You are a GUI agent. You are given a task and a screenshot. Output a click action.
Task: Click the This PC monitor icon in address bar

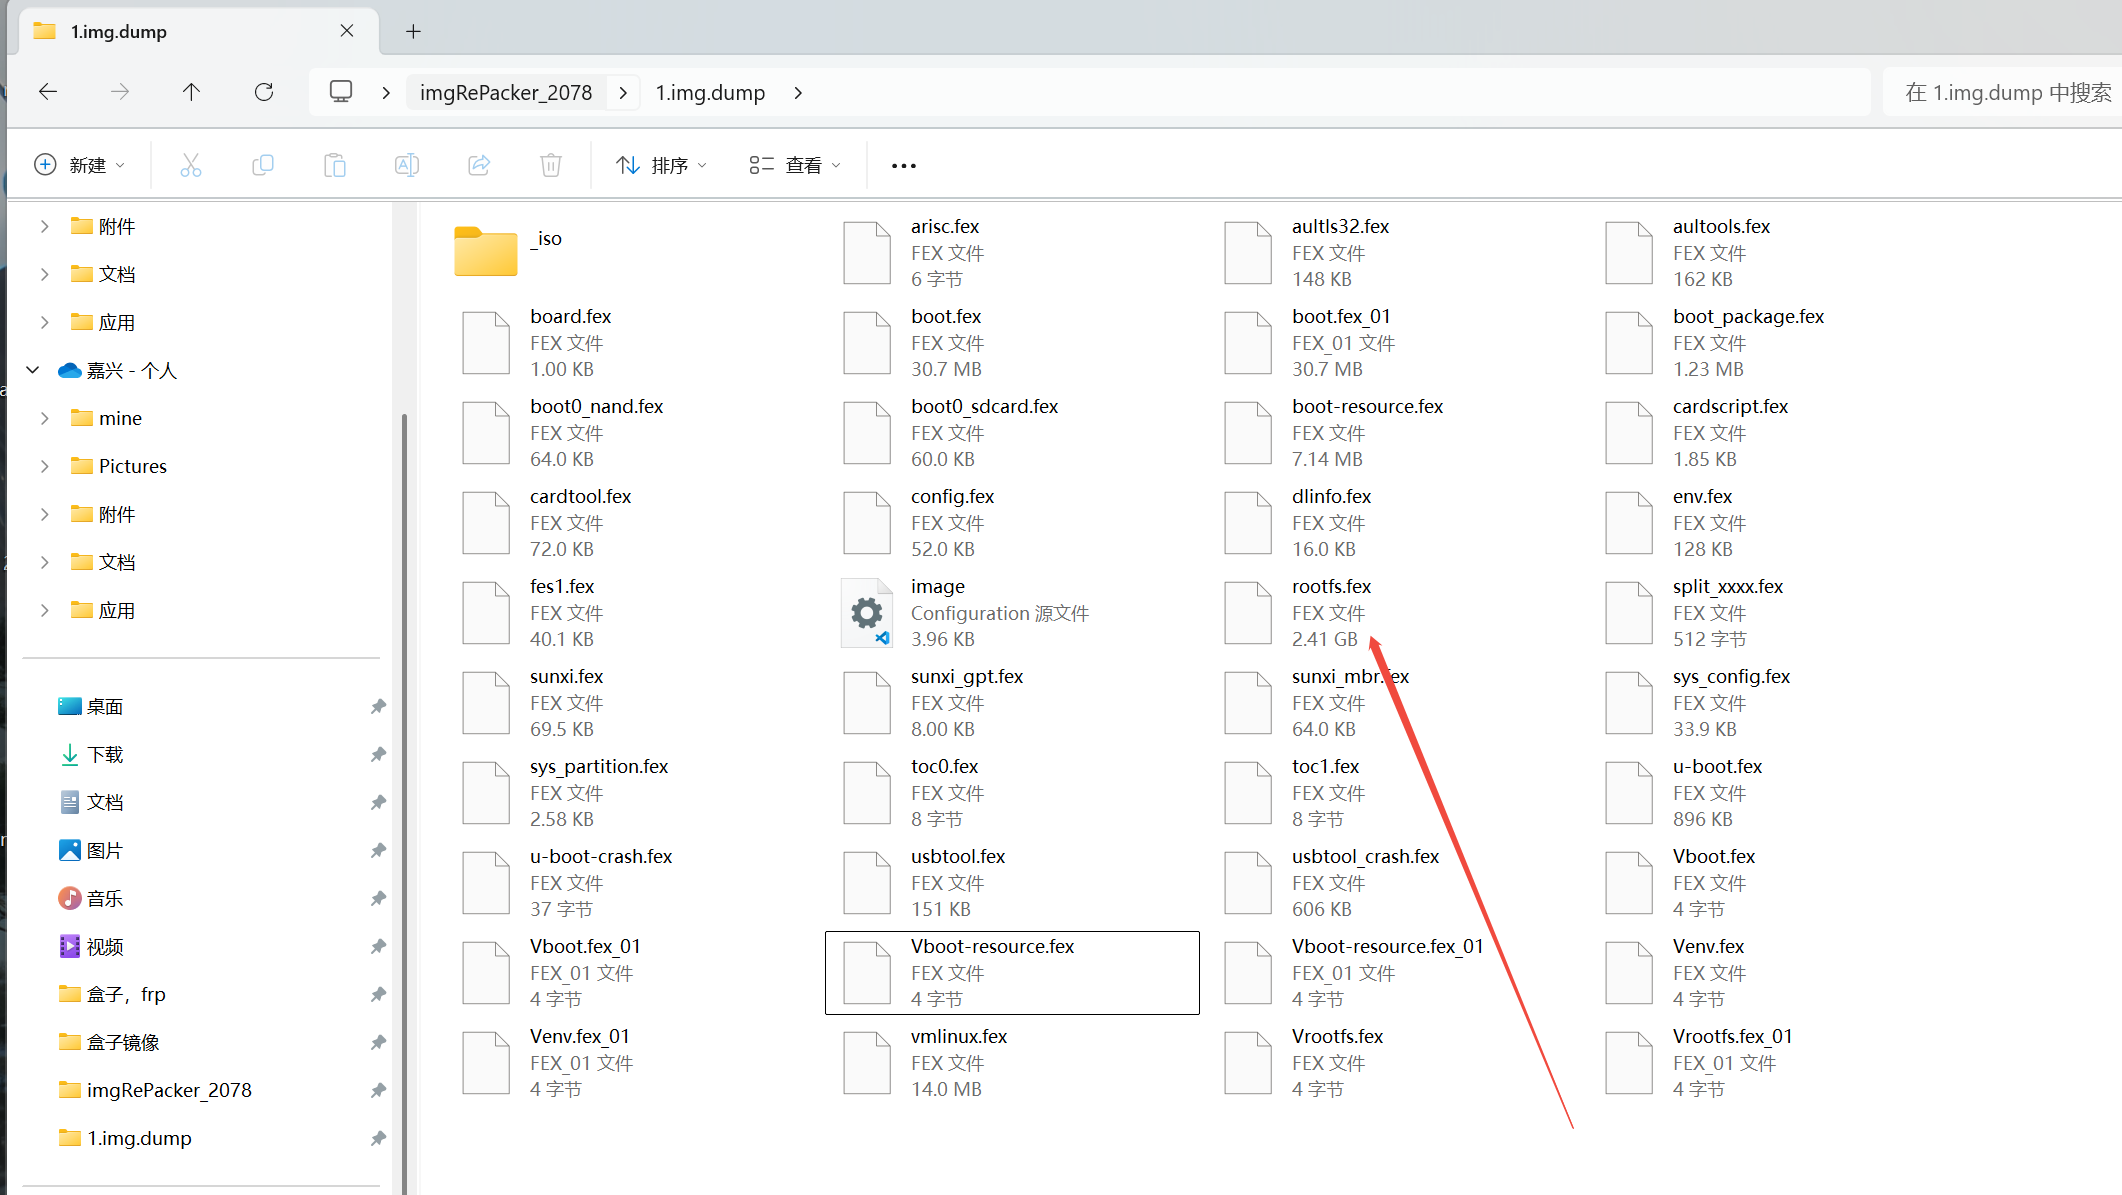pos(341,92)
